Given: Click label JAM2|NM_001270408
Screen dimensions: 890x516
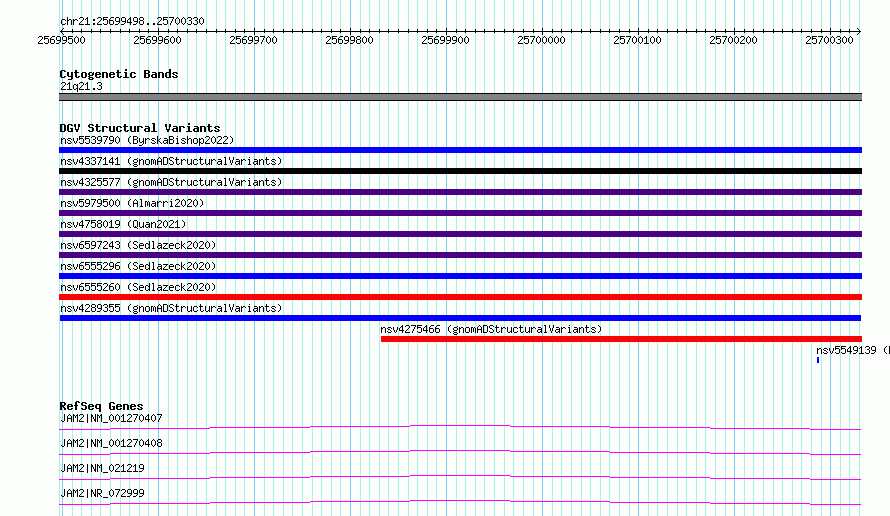Looking at the screenshot, I should point(111,443).
